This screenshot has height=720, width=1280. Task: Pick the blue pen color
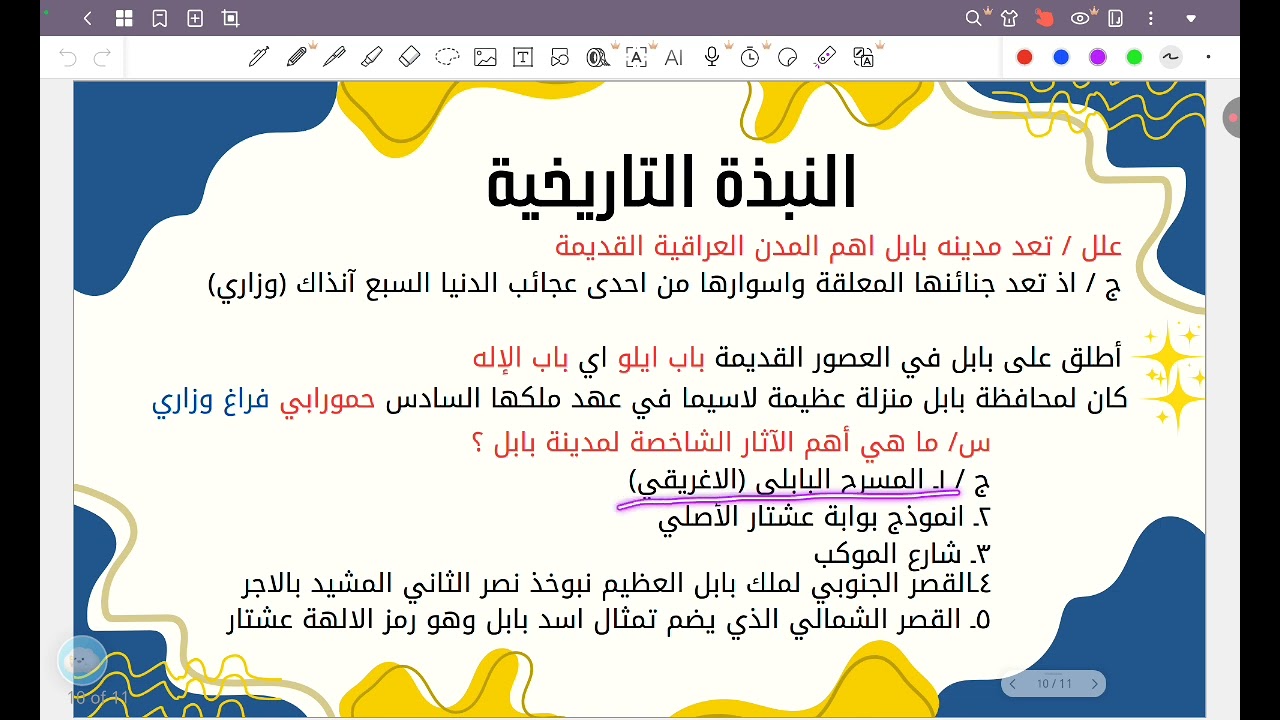1061,57
